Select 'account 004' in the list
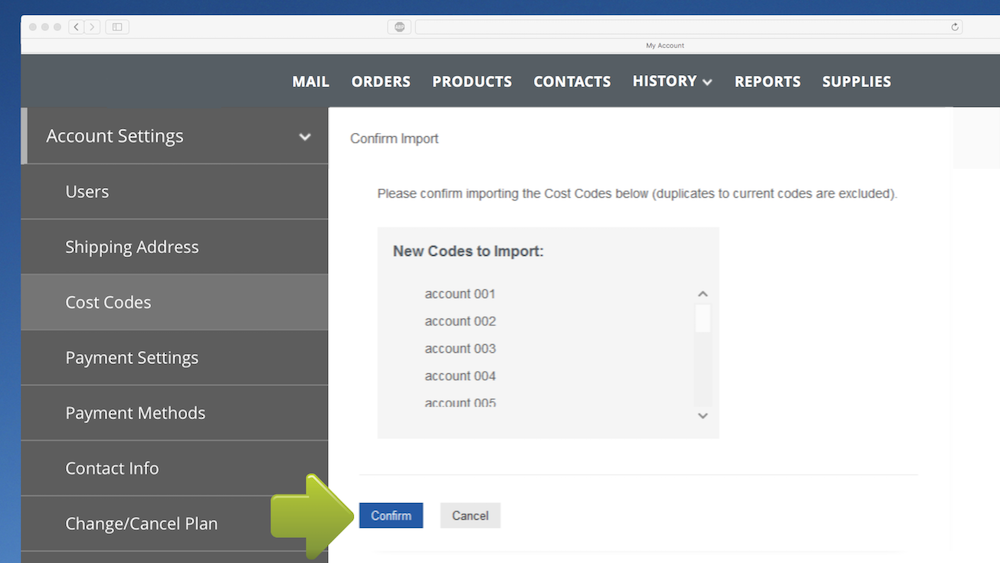The width and height of the screenshot is (1000, 563). point(460,376)
